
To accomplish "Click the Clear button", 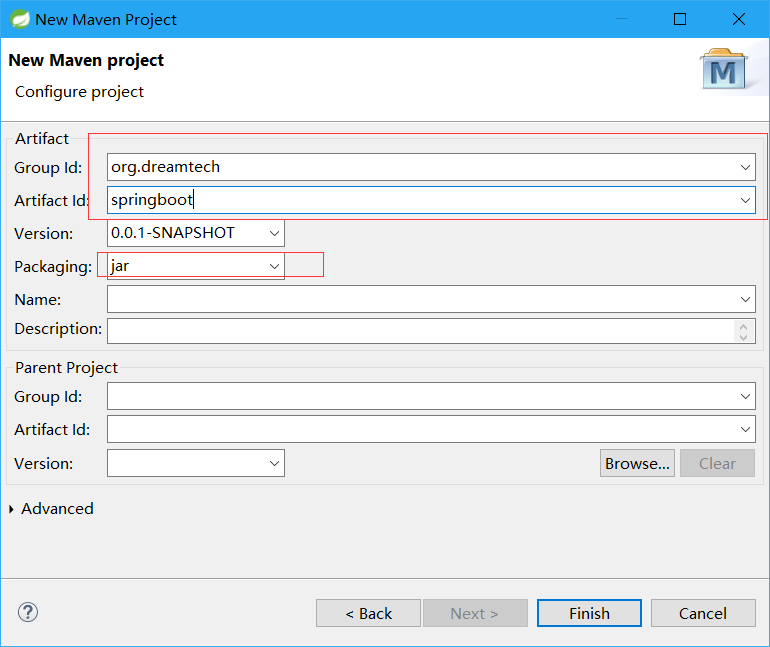I will point(717,463).
